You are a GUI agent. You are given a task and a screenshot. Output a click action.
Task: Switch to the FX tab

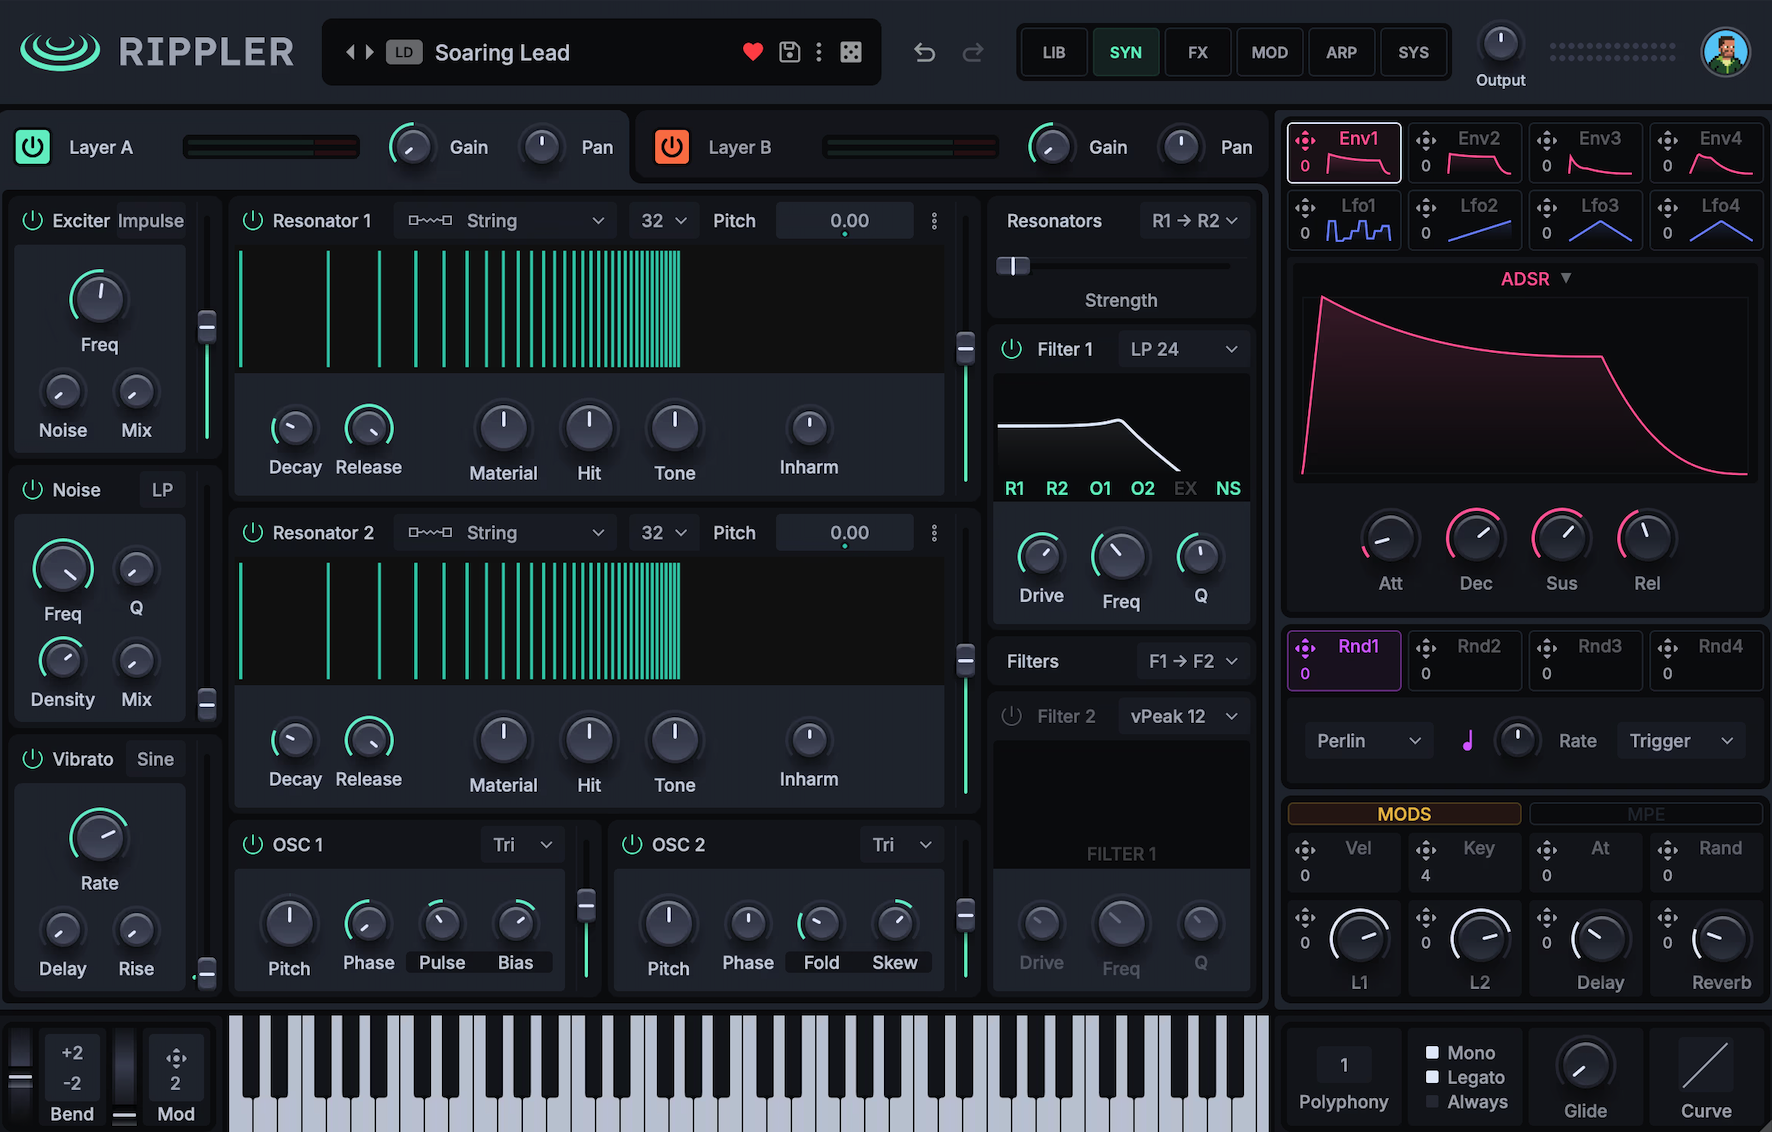[1198, 52]
